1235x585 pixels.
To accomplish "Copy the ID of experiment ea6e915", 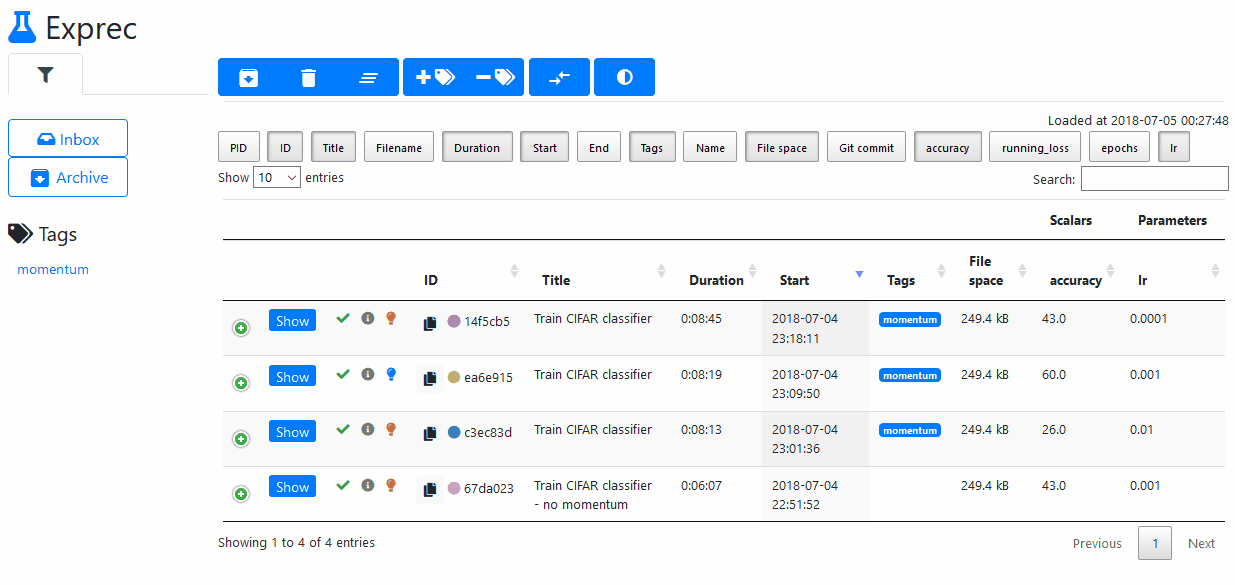I will pos(430,378).
